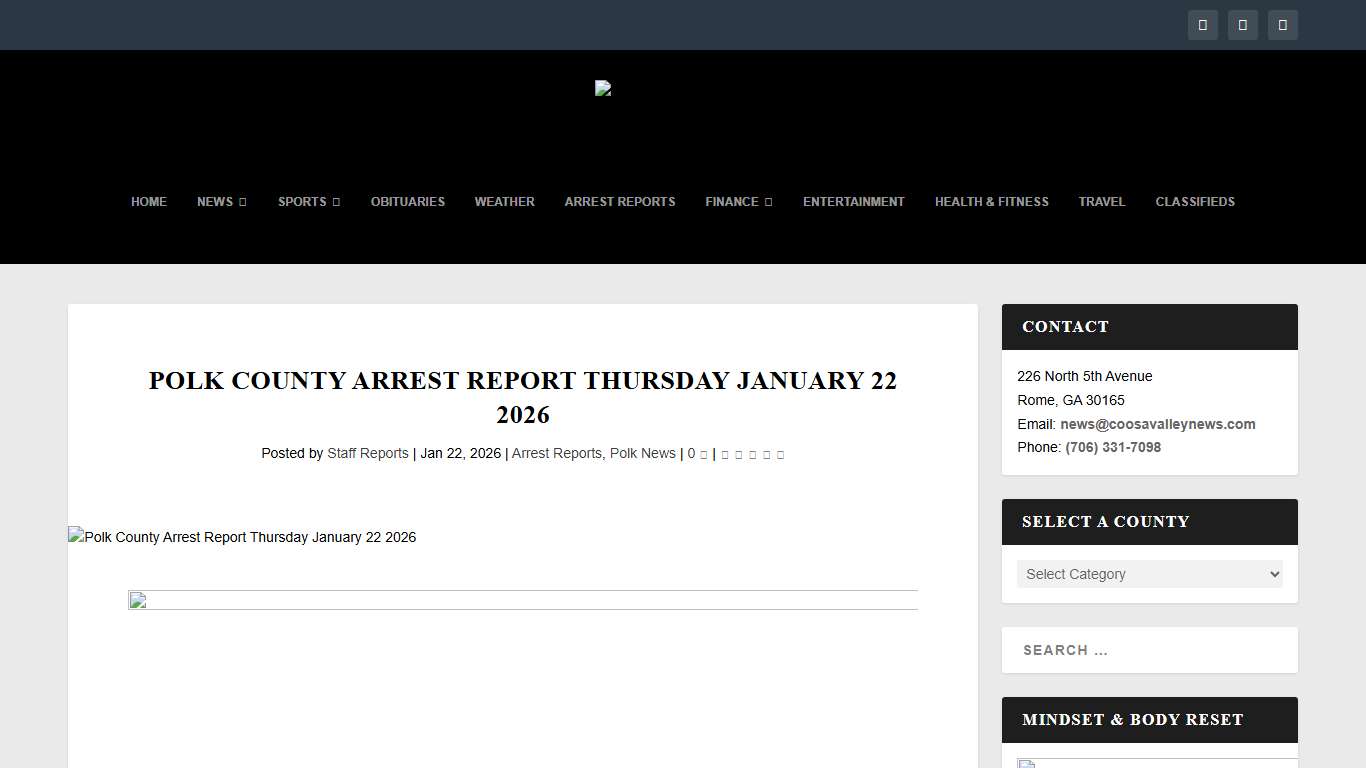Screen dimensions: 1366x768
Task: Click the rightmost social icon in the top bar
Action: 1283,25
